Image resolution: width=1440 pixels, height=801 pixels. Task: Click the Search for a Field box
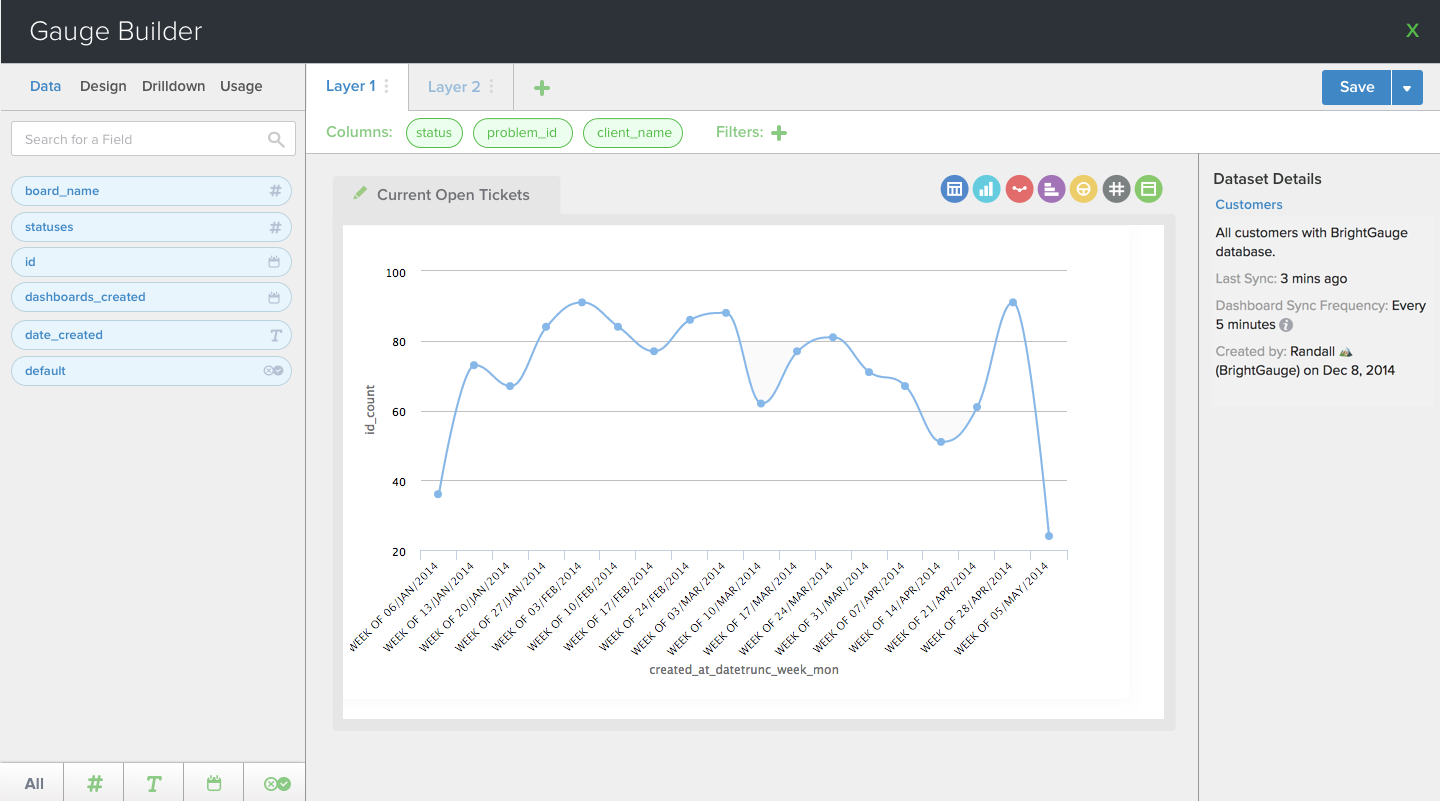153,139
